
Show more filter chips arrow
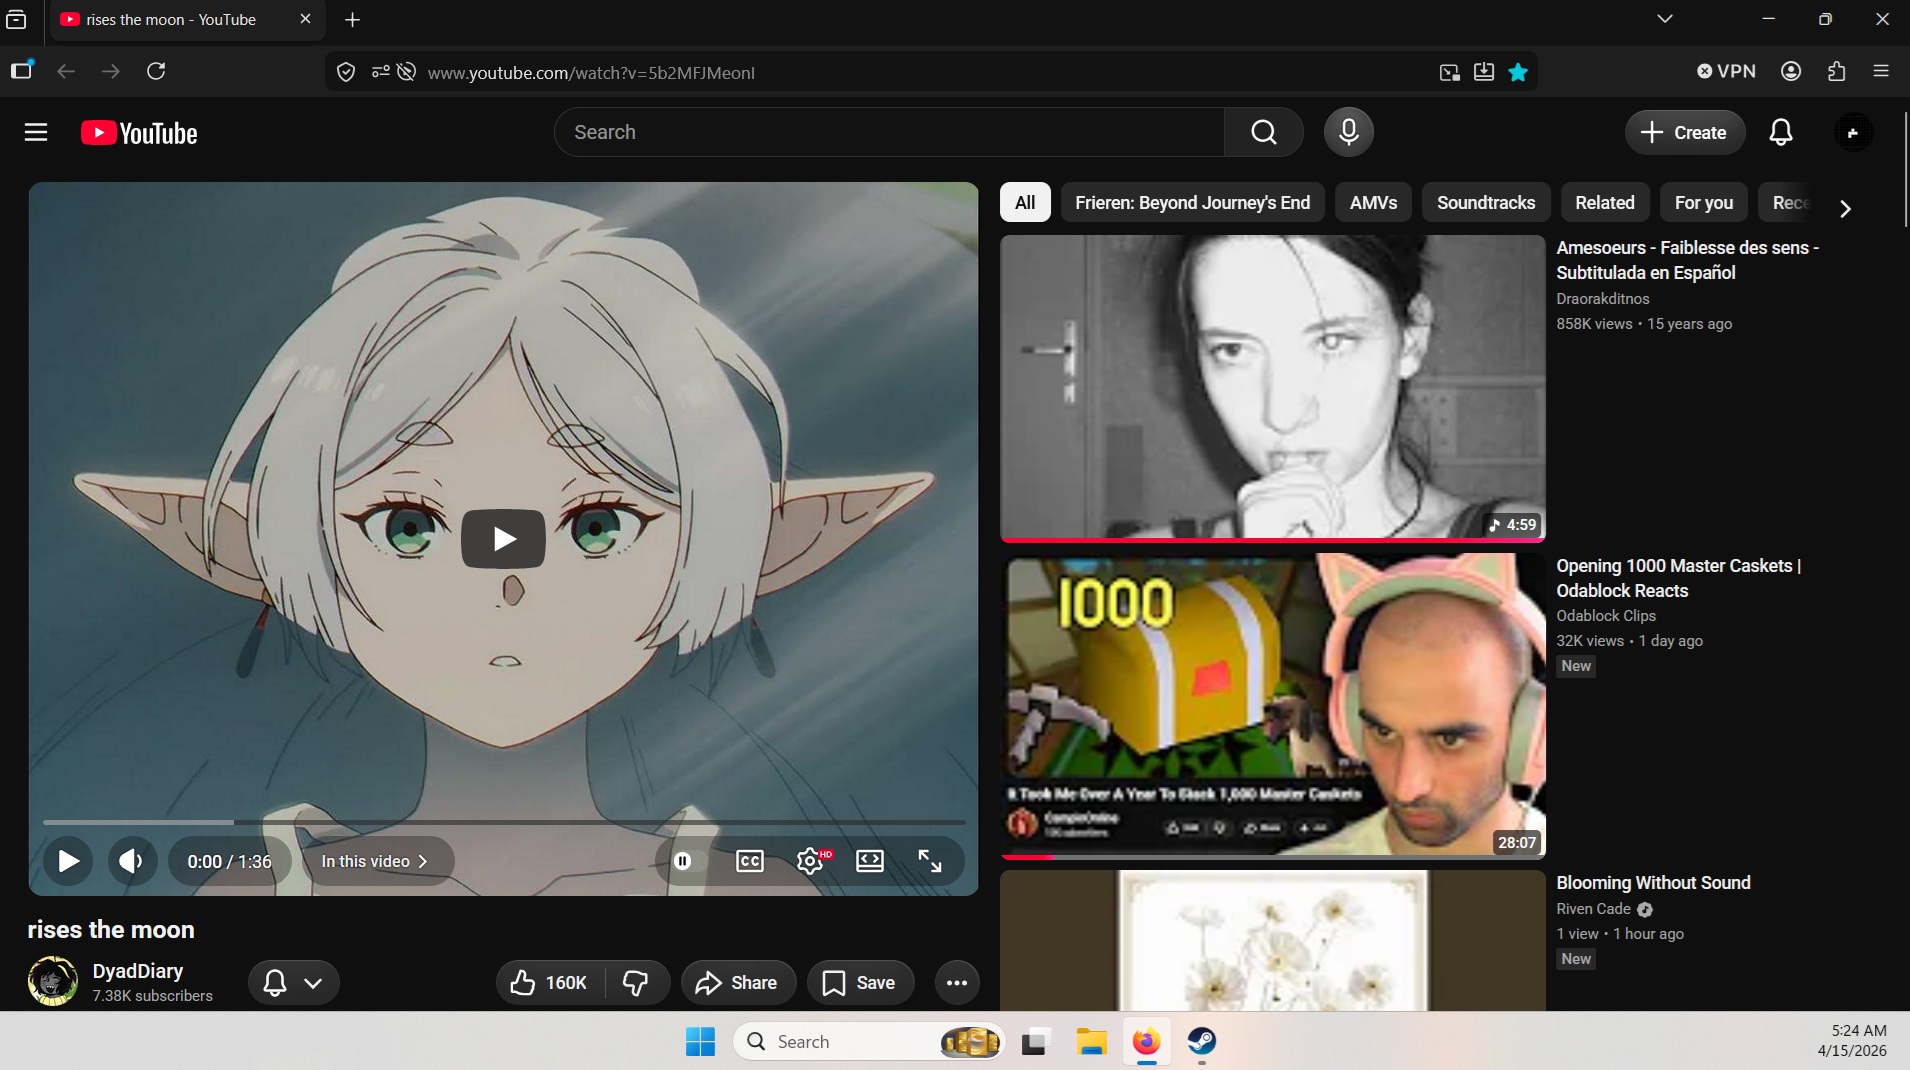[x=1846, y=208]
